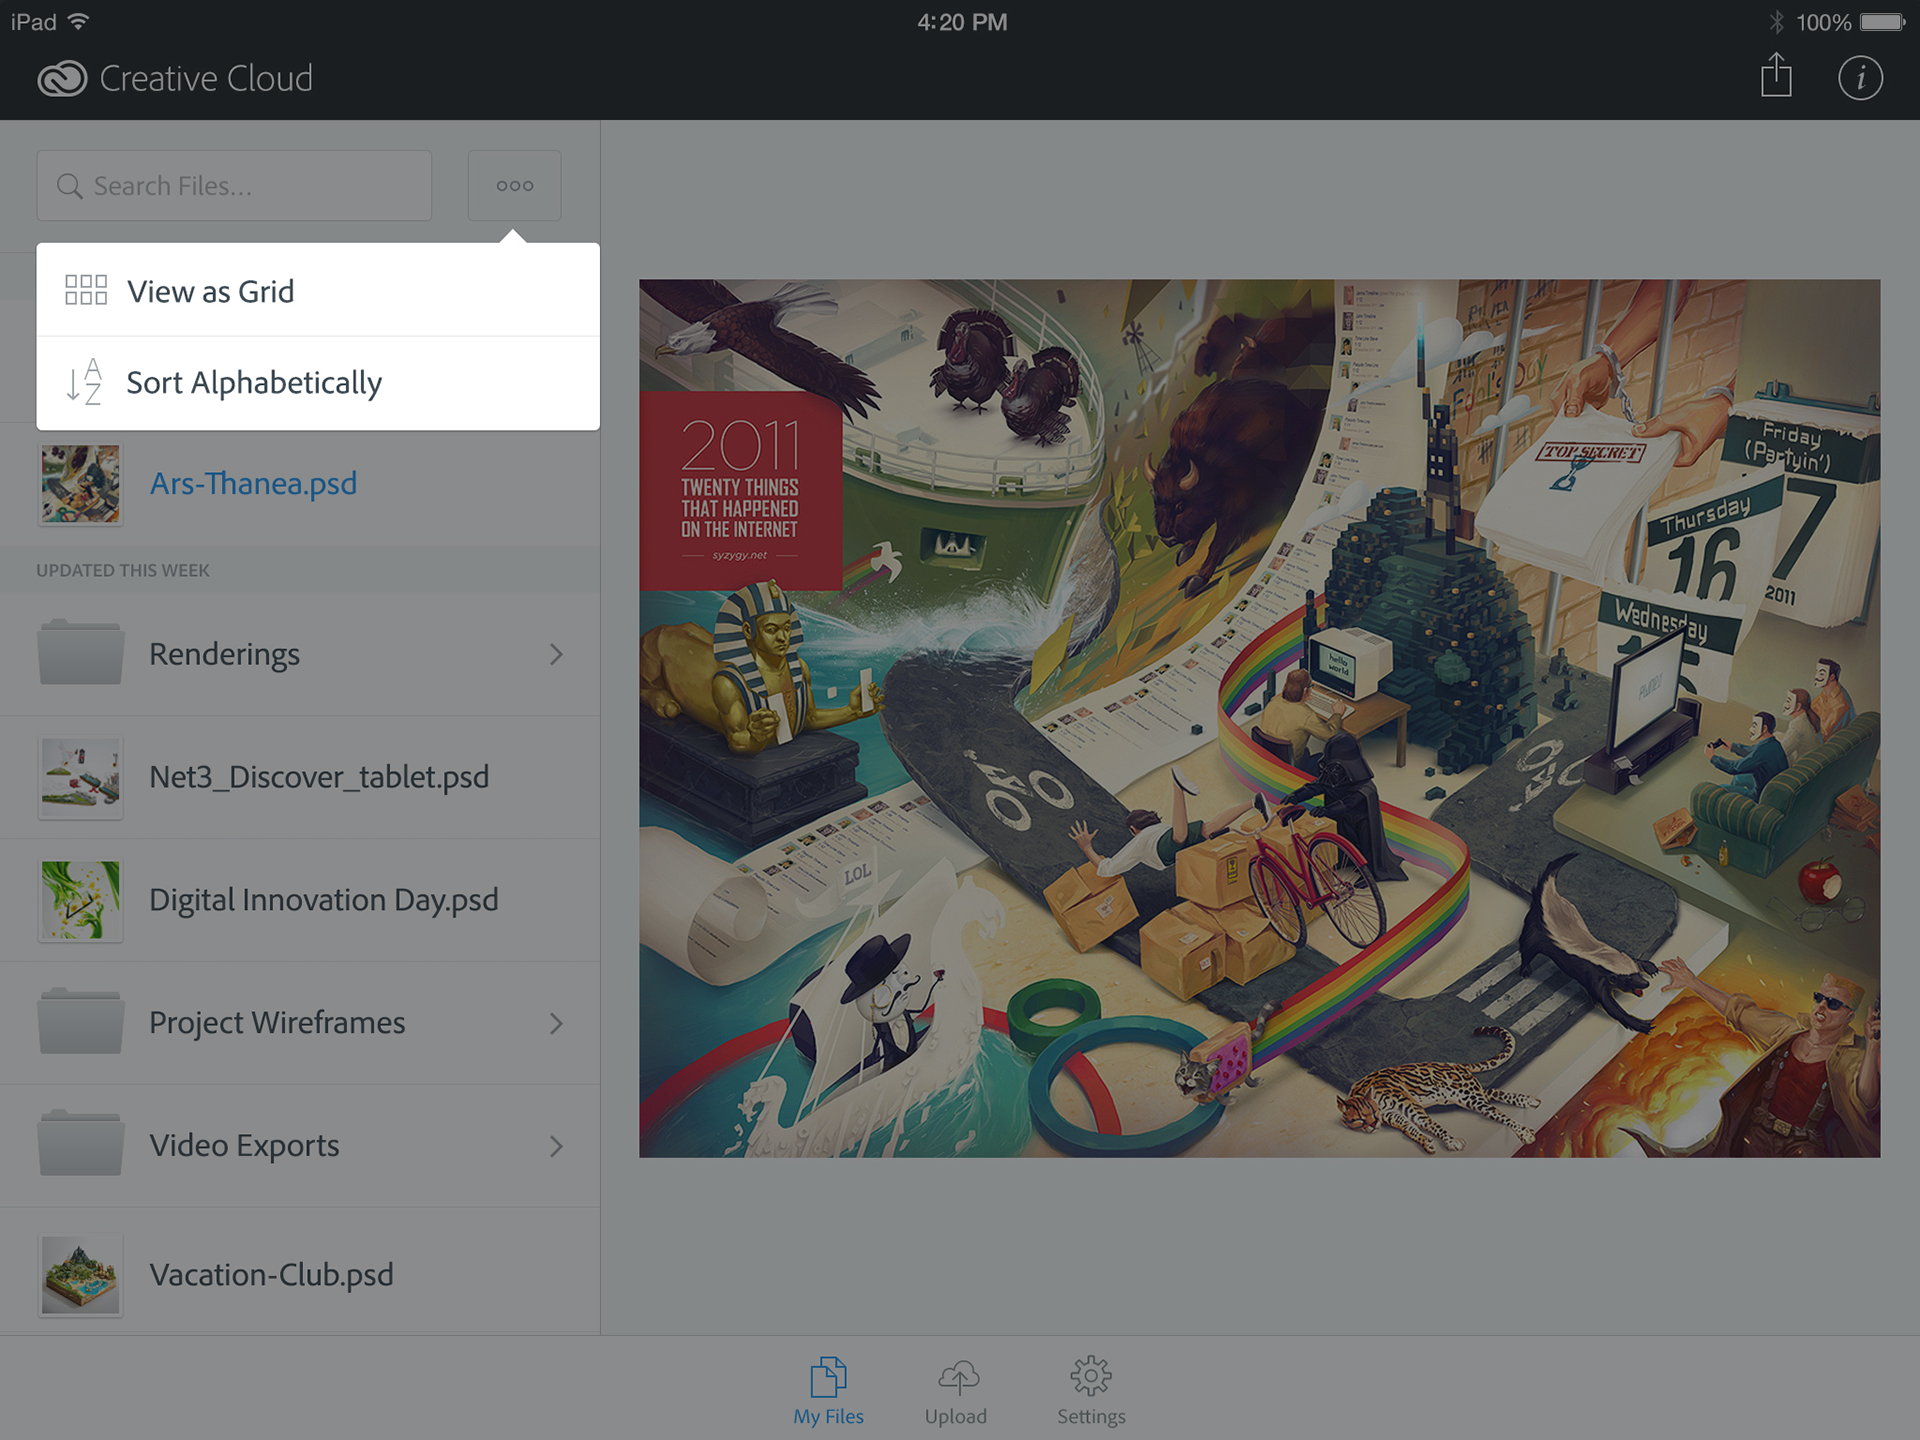1920x1440 pixels.
Task: Switch to the Upload tab
Action: pyautogui.click(x=956, y=1391)
